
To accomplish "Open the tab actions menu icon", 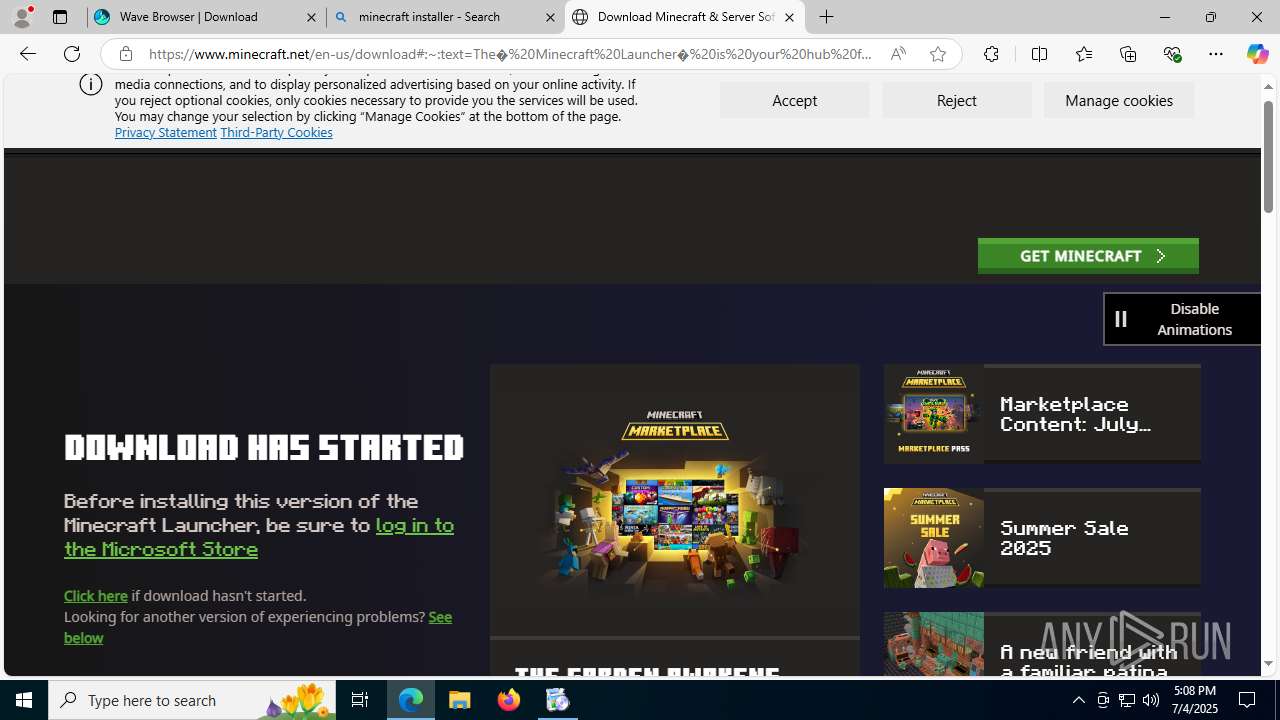I will point(60,17).
